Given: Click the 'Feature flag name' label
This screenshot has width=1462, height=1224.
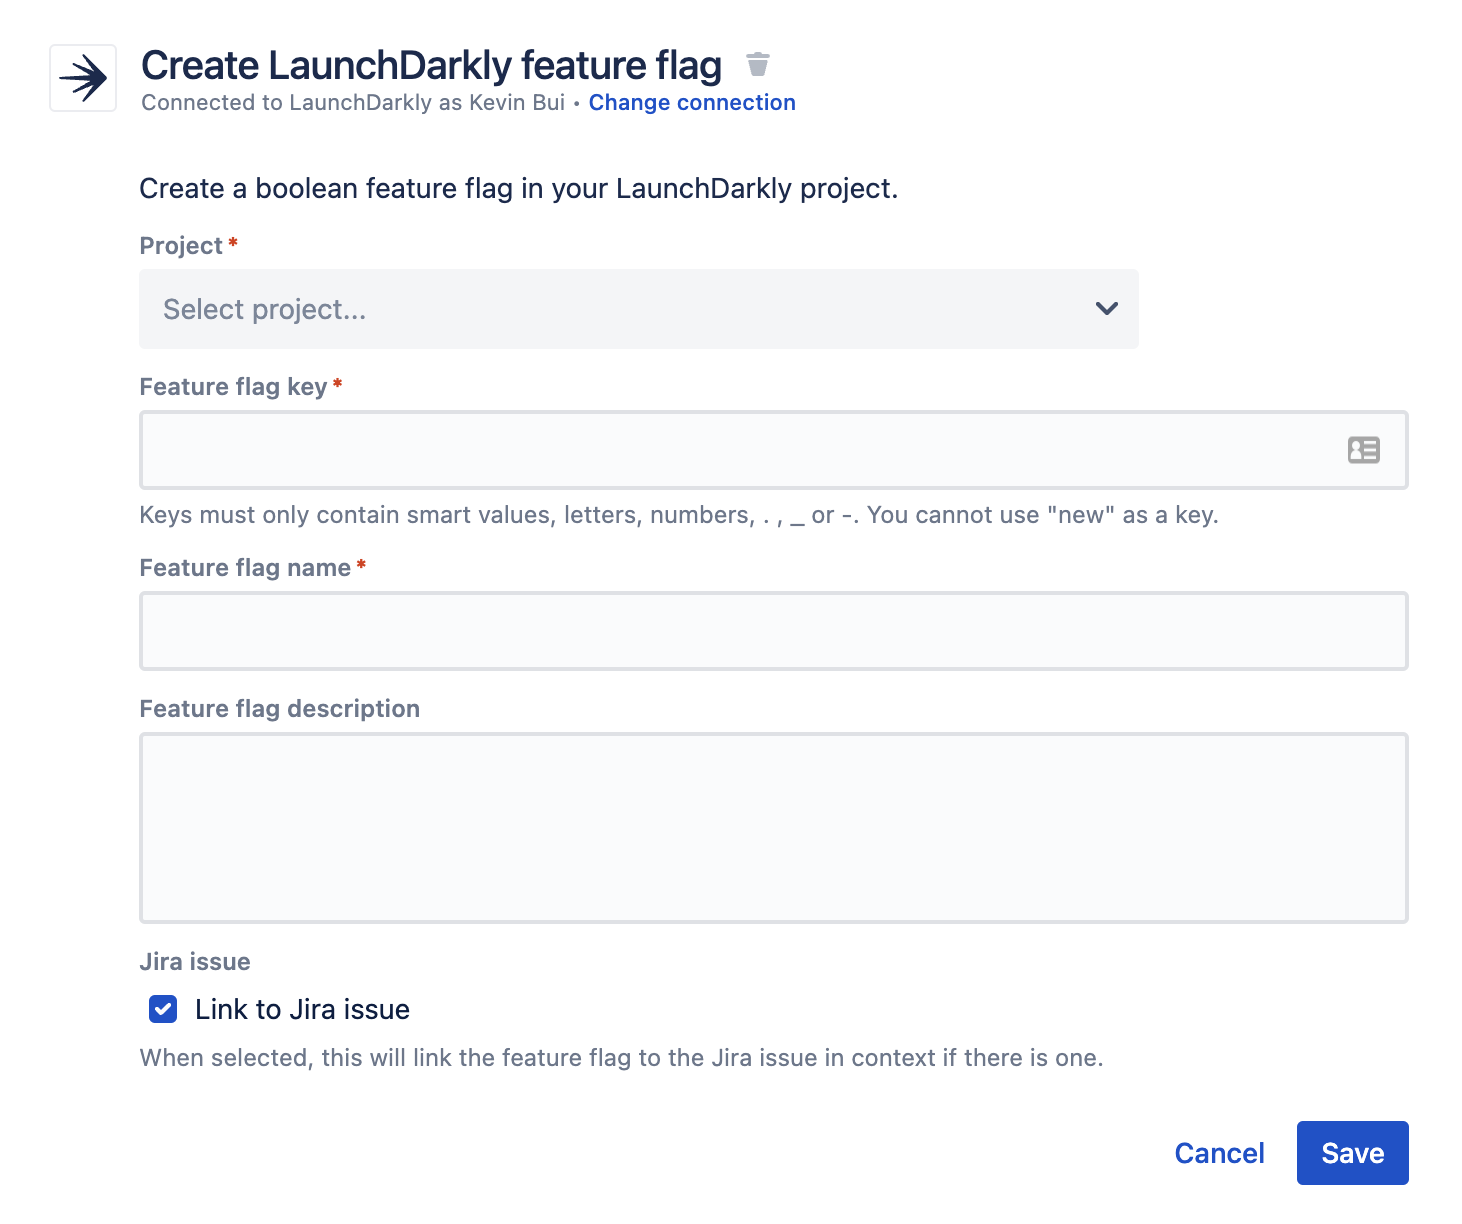Looking at the screenshot, I should (x=245, y=568).
